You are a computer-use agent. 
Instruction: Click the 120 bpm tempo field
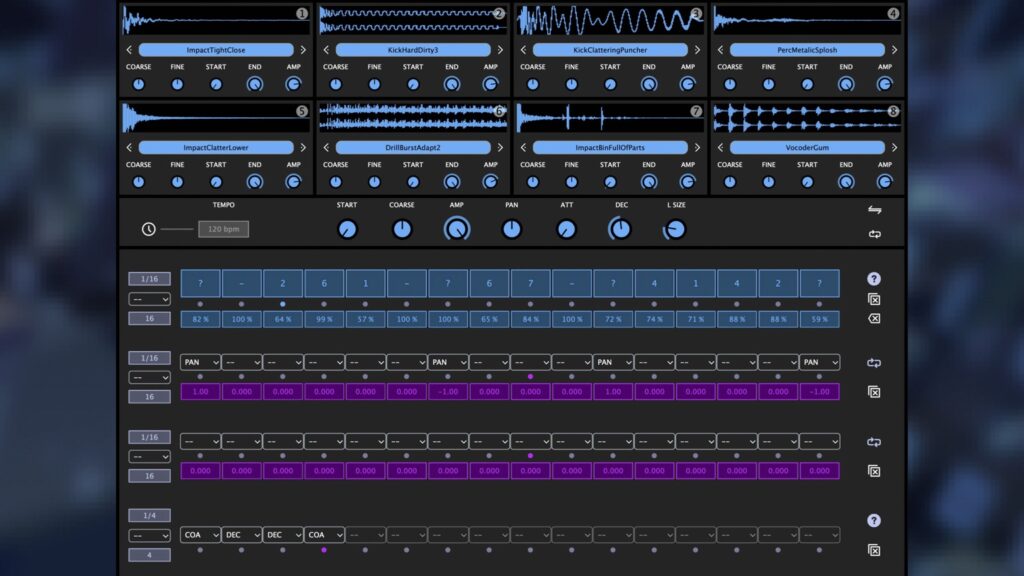223,229
